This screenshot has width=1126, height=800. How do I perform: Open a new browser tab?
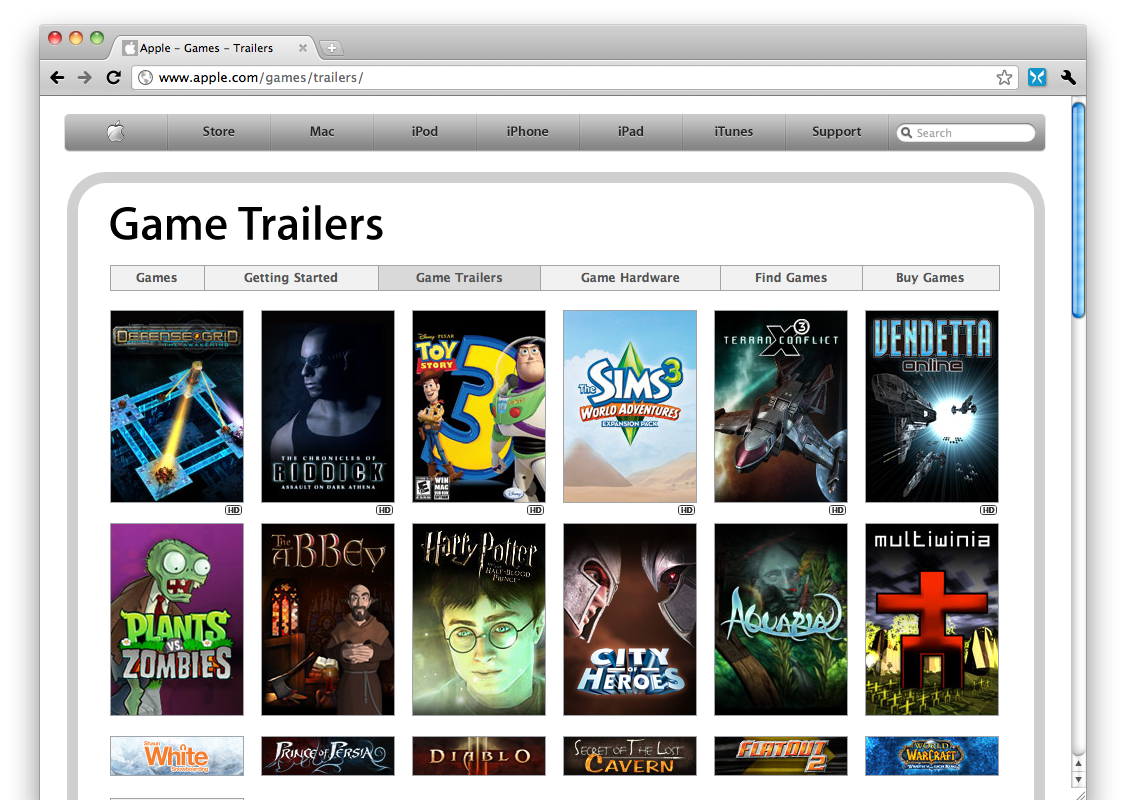(332, 48)
